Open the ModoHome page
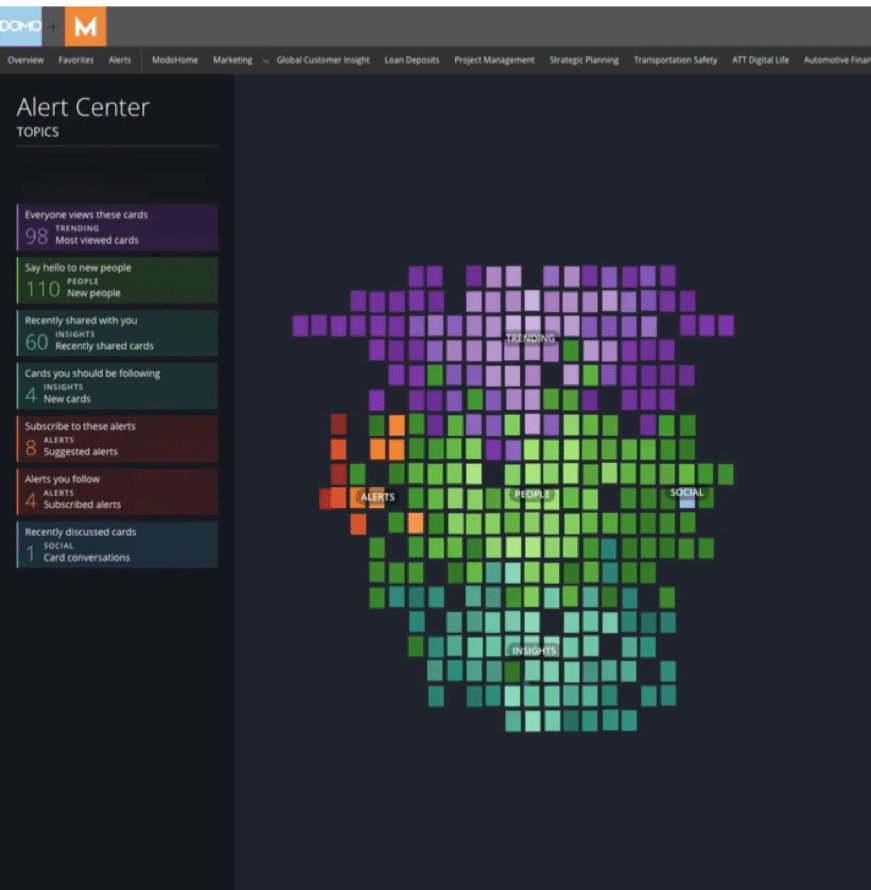The height and width of the screenshot is (890, 871). coord(175,60)
